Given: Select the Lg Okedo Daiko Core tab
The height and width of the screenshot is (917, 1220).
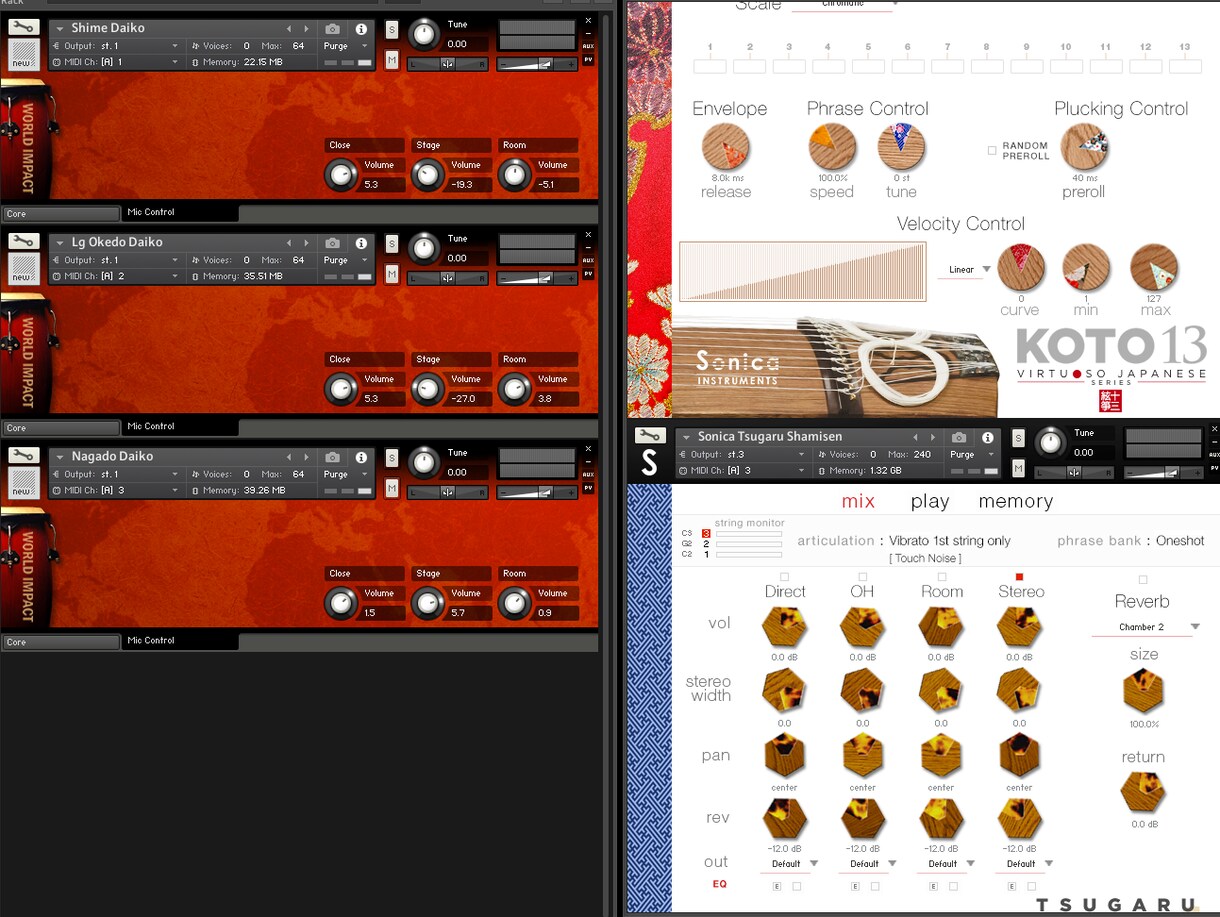Looking at the screenshot, I should coord(61,428).
